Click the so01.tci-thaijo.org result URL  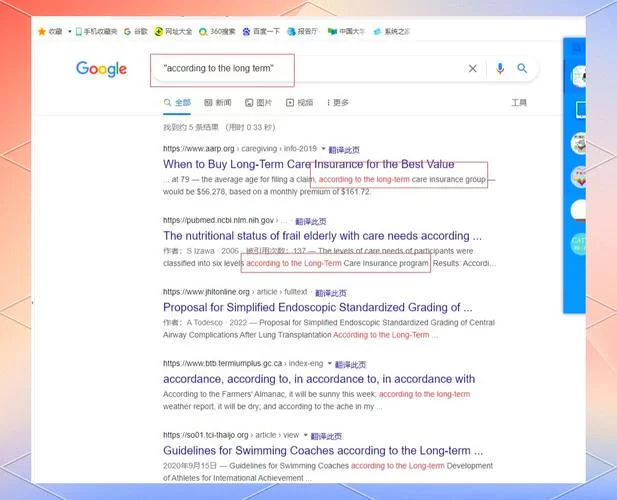(231, 435)
